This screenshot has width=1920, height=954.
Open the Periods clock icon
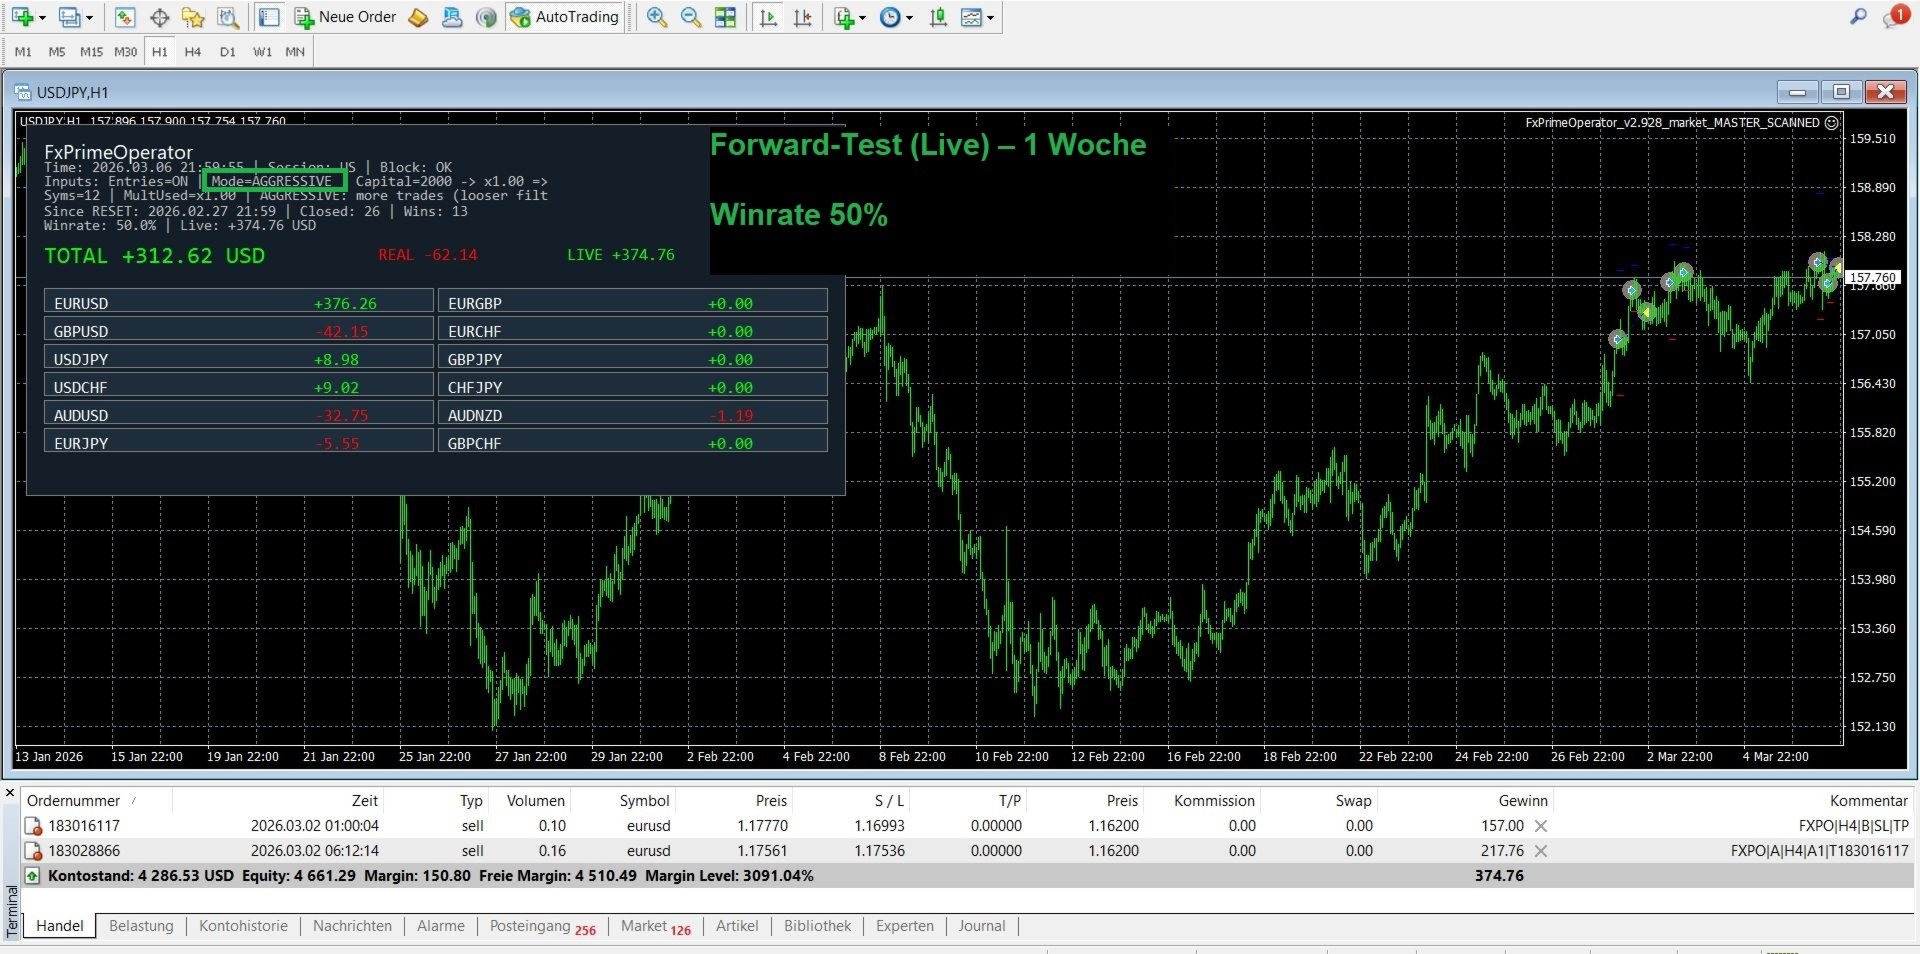[x=890, y=17]
